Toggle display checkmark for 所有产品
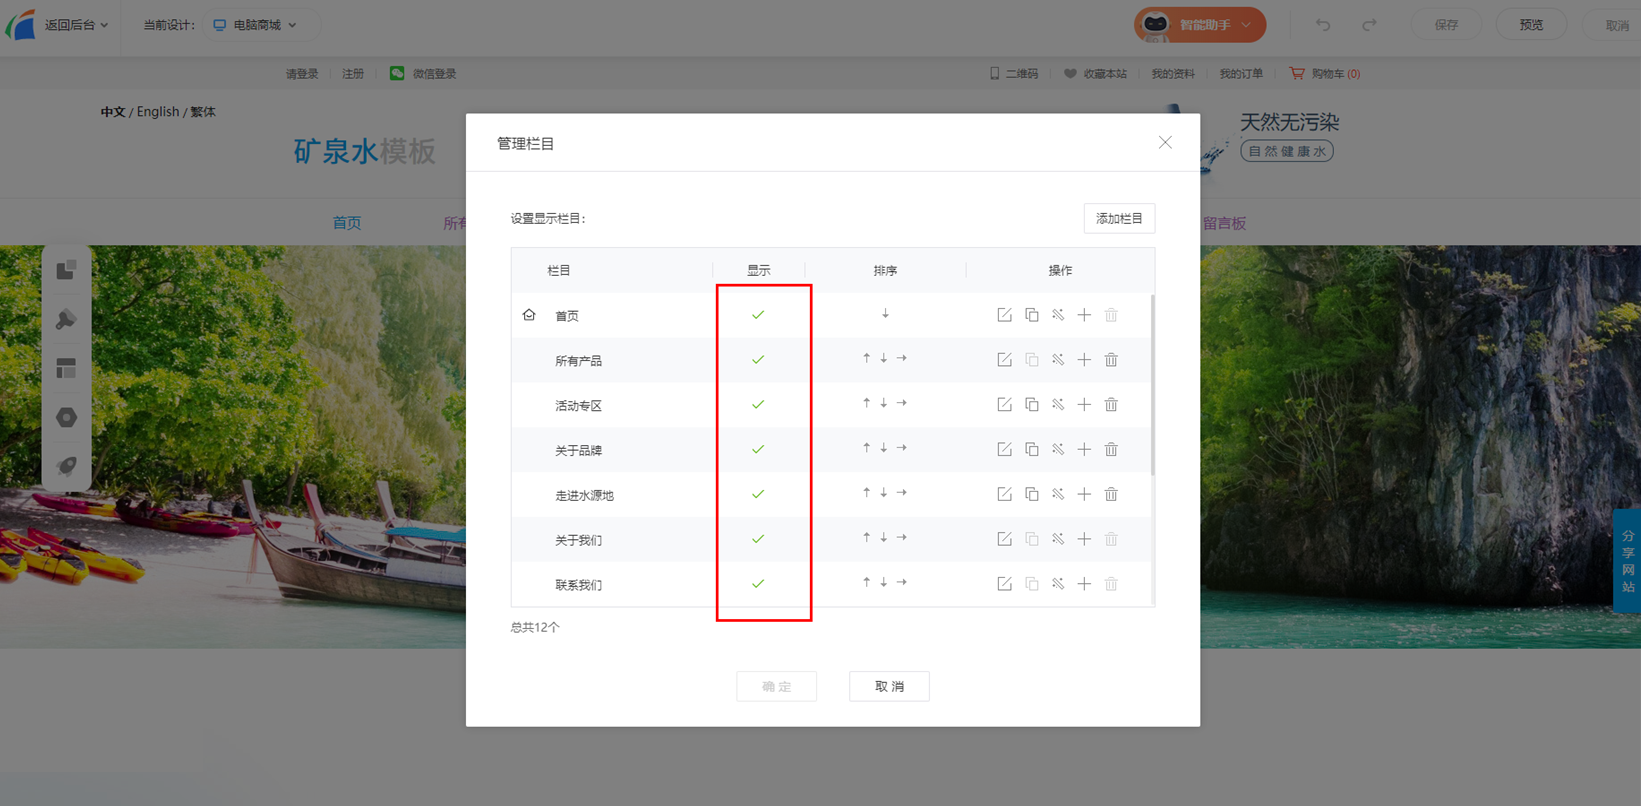This screenshot has width=1641, height=806. tap(758, 360)
